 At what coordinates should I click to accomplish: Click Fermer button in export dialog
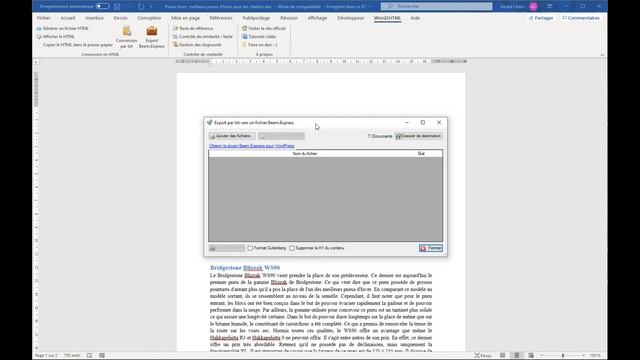pyautogui.click(x=431, y=248)
